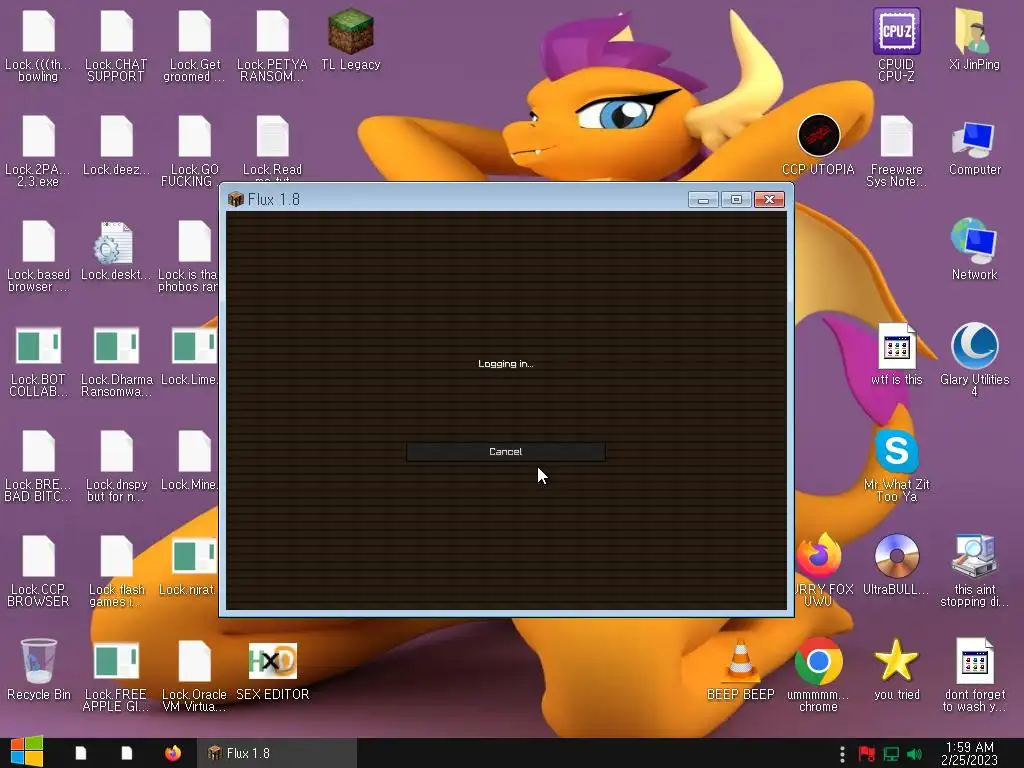
Task: Click the Flux 1.8 title bar icon
Action: [236, 199]
